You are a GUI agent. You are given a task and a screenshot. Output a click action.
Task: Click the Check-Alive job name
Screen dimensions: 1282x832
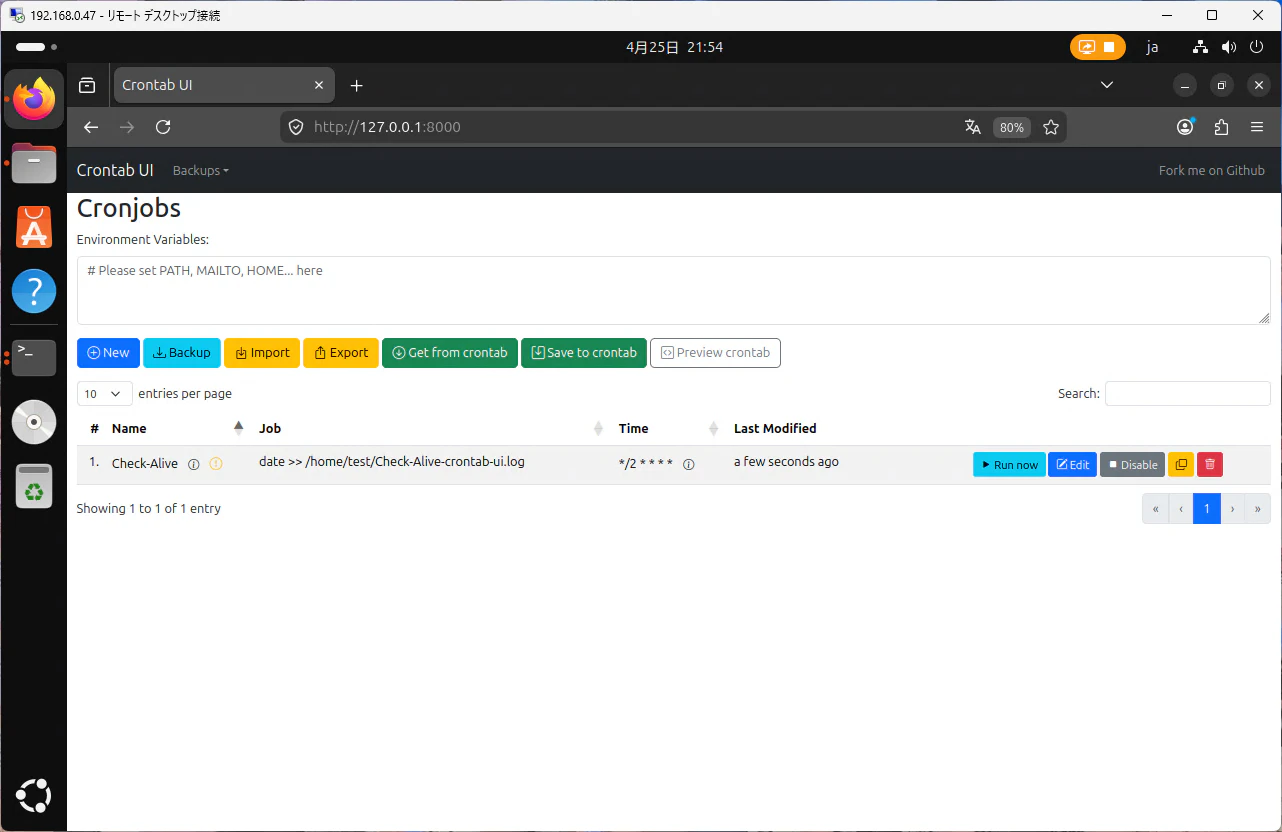click(145, 463)
